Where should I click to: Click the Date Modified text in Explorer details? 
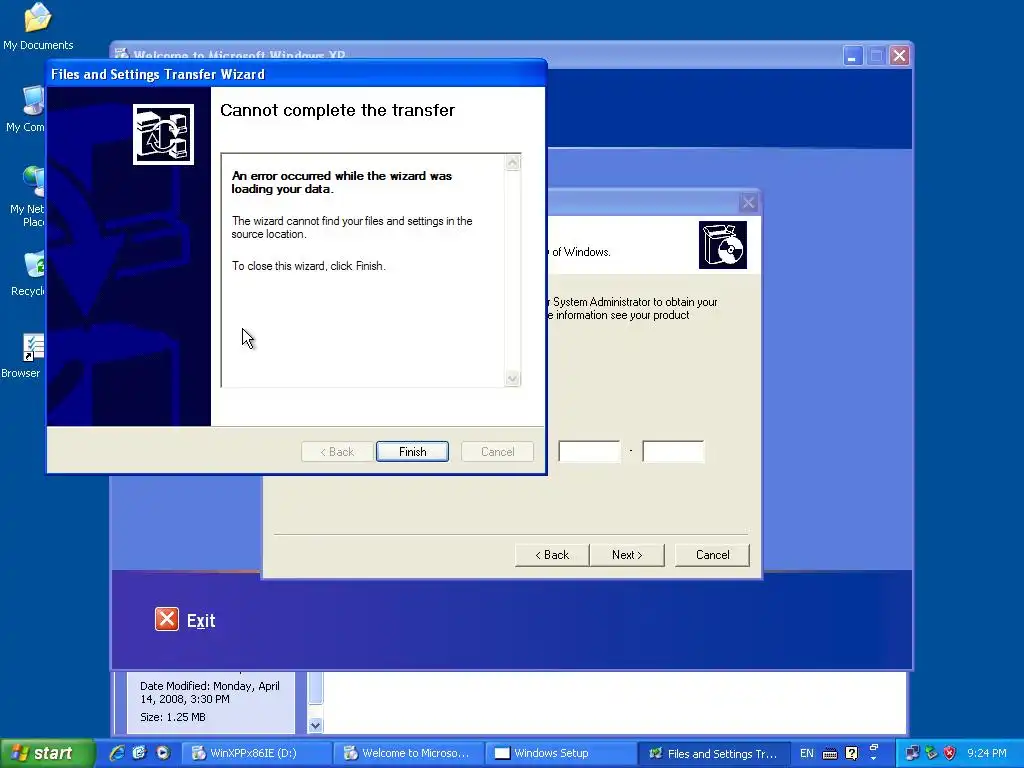coord(210,692)
